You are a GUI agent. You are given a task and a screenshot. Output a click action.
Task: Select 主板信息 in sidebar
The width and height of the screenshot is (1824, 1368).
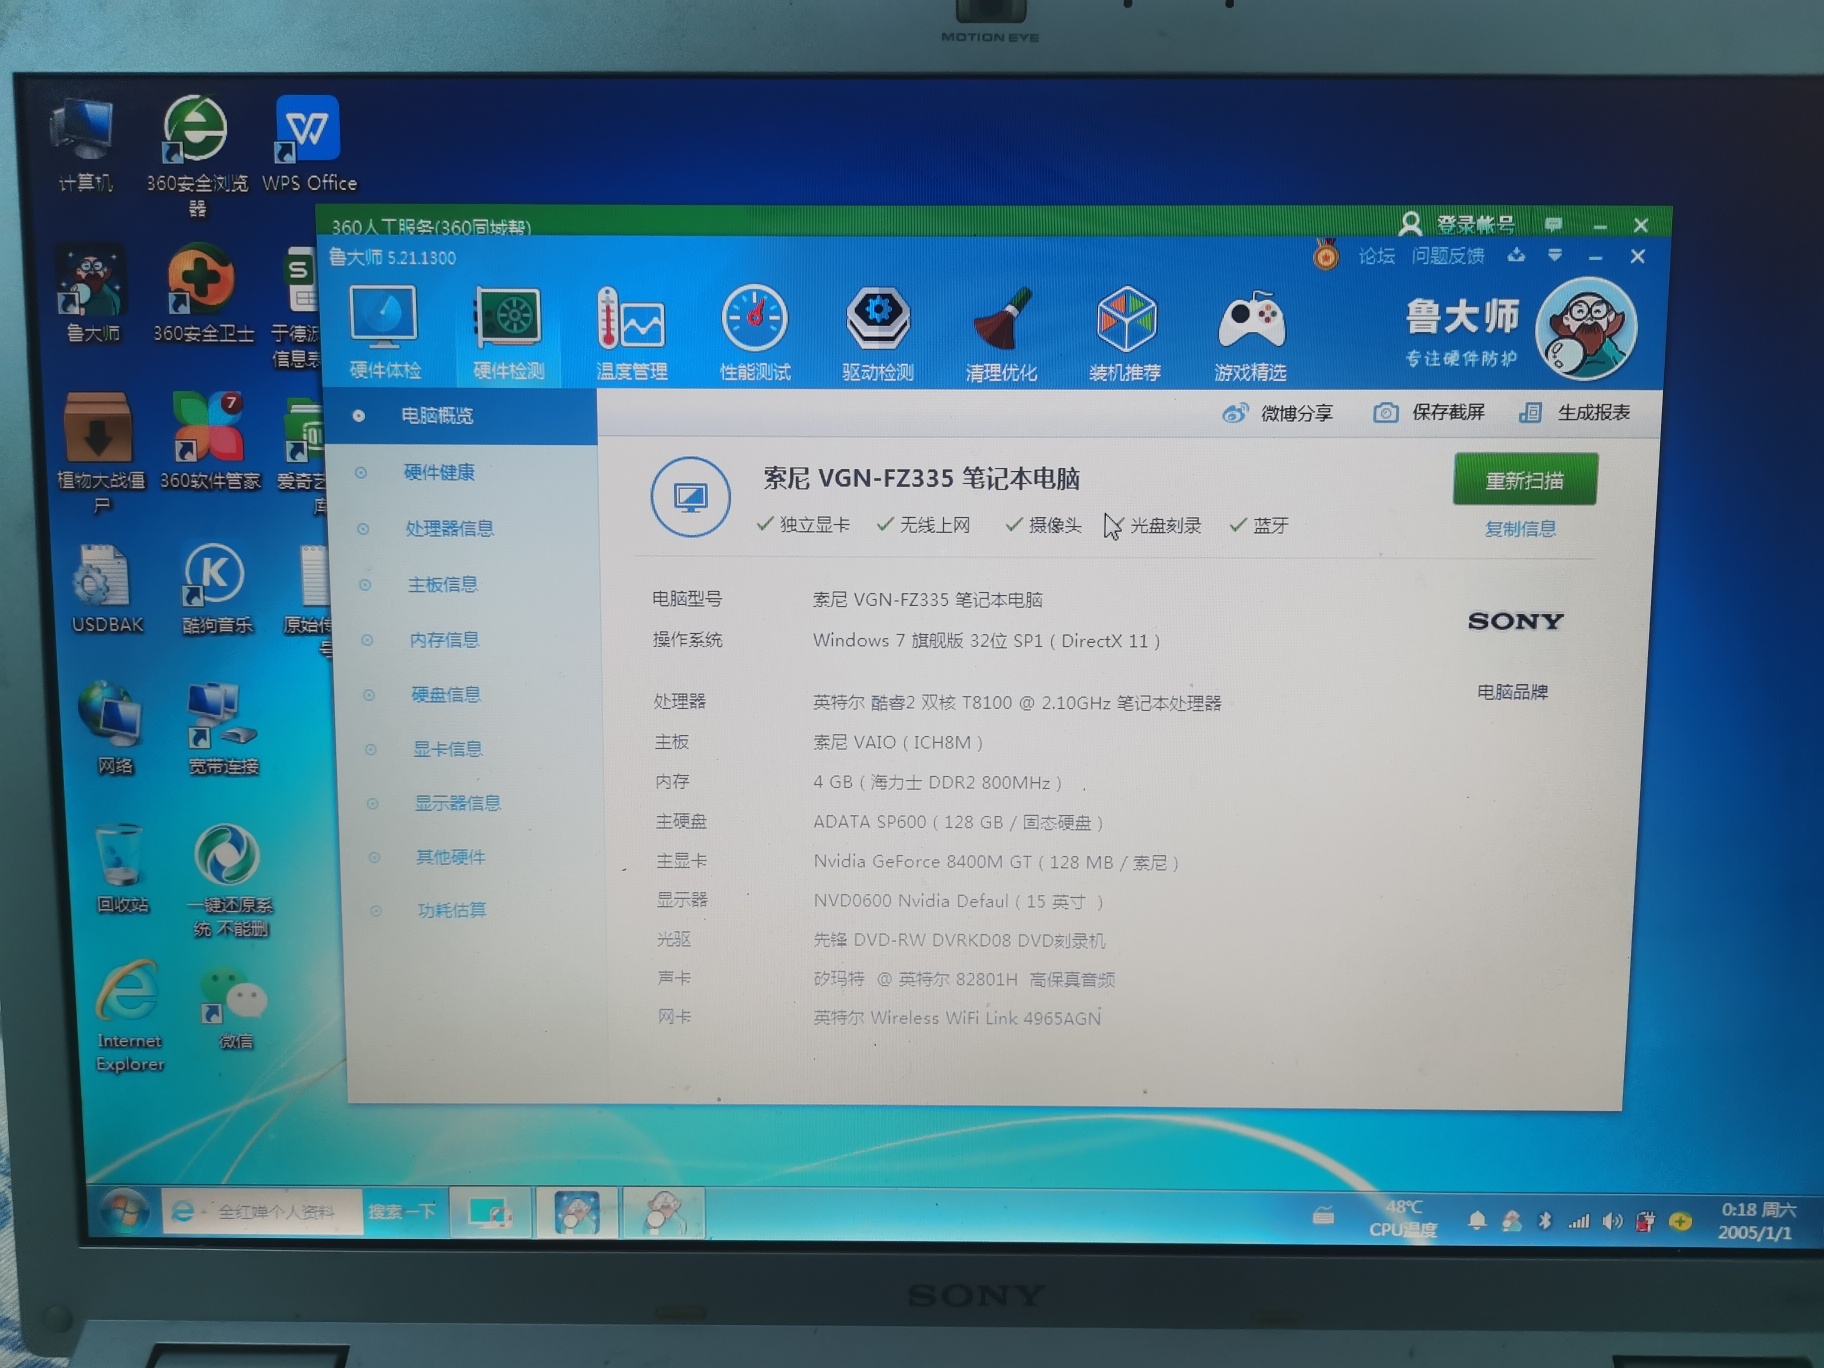[x=442, y=584]
